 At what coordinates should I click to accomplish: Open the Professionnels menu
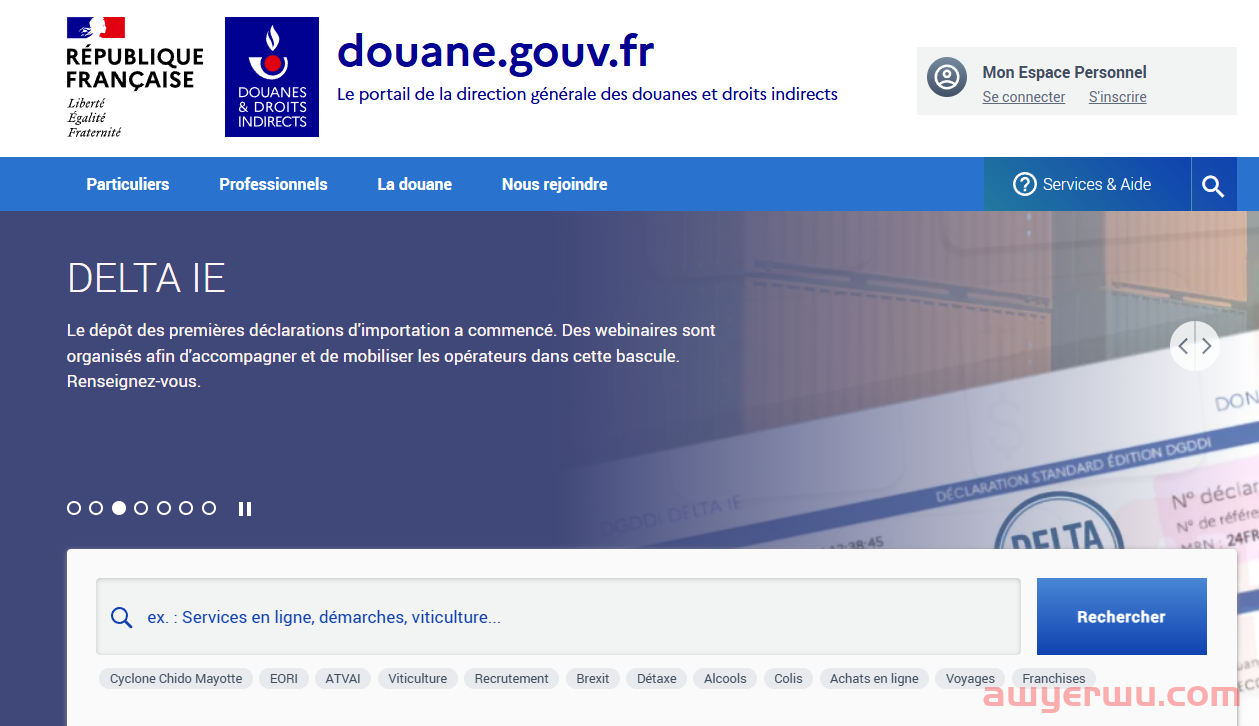click(x=273, y=184)
